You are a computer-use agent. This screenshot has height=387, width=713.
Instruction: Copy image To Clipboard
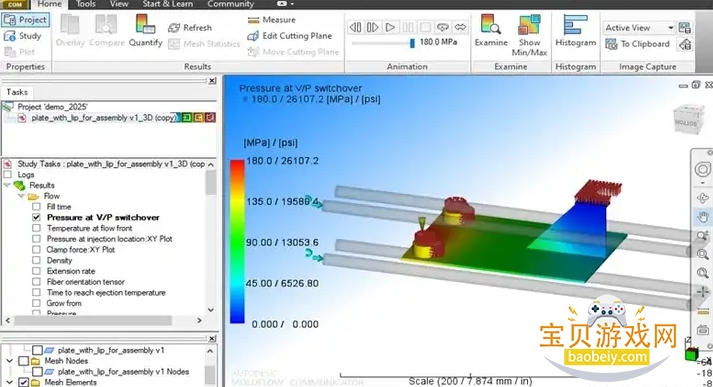pos(638,44)
